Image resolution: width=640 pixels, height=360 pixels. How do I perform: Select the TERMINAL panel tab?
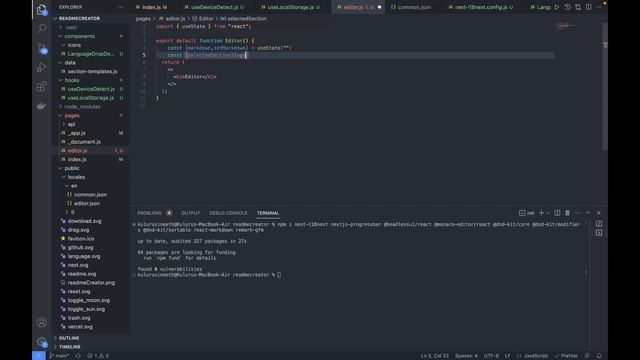pyautogui.click(x=268, y=213)
